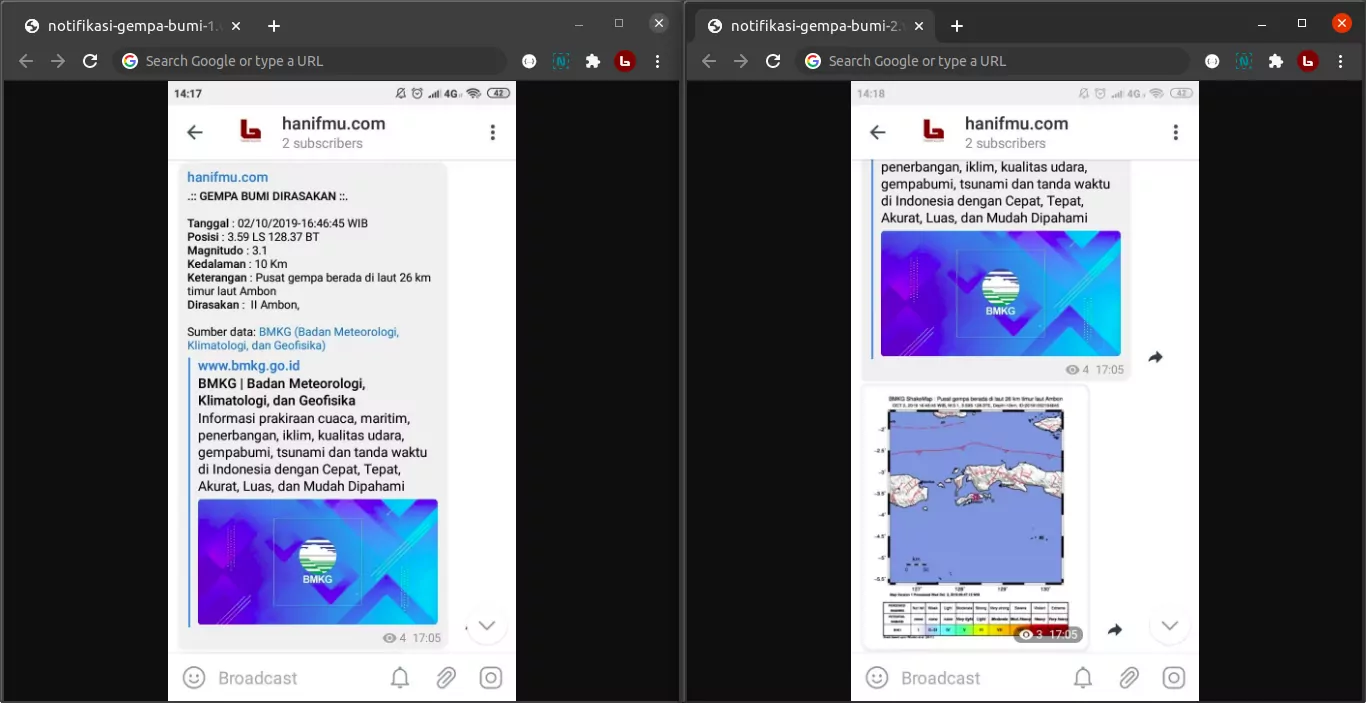Image resolution: width=1366 pixels, height=703 pixels.
Task: Click 'GEMPA BUMI DIRASAKAN' heading text
Action: coord(268,196)
